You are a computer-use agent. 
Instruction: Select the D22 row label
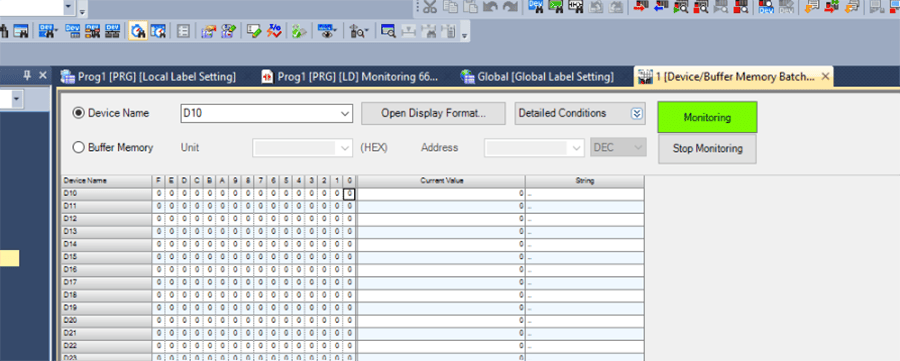click(107, 346)
